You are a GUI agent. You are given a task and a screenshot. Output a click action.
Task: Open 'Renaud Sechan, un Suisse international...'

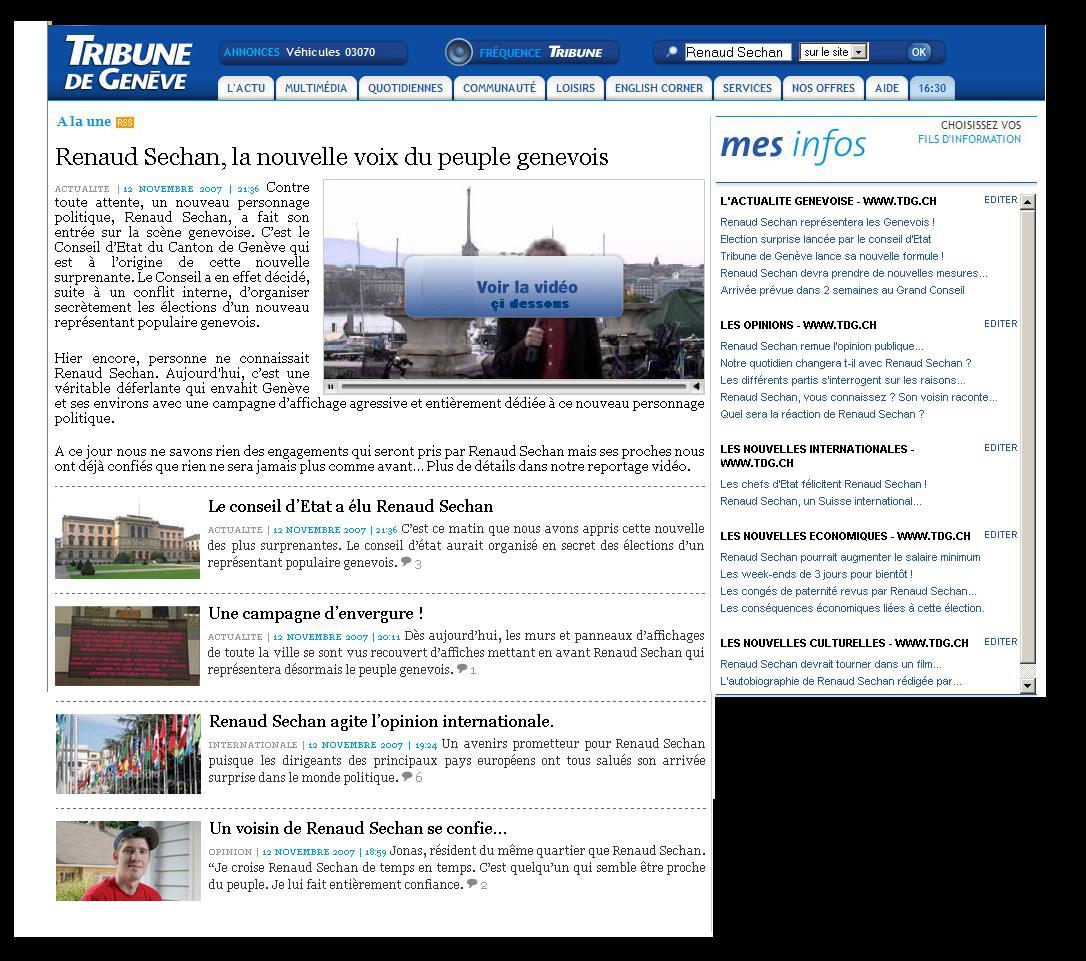pyautogui.click(x=821, y=501)
